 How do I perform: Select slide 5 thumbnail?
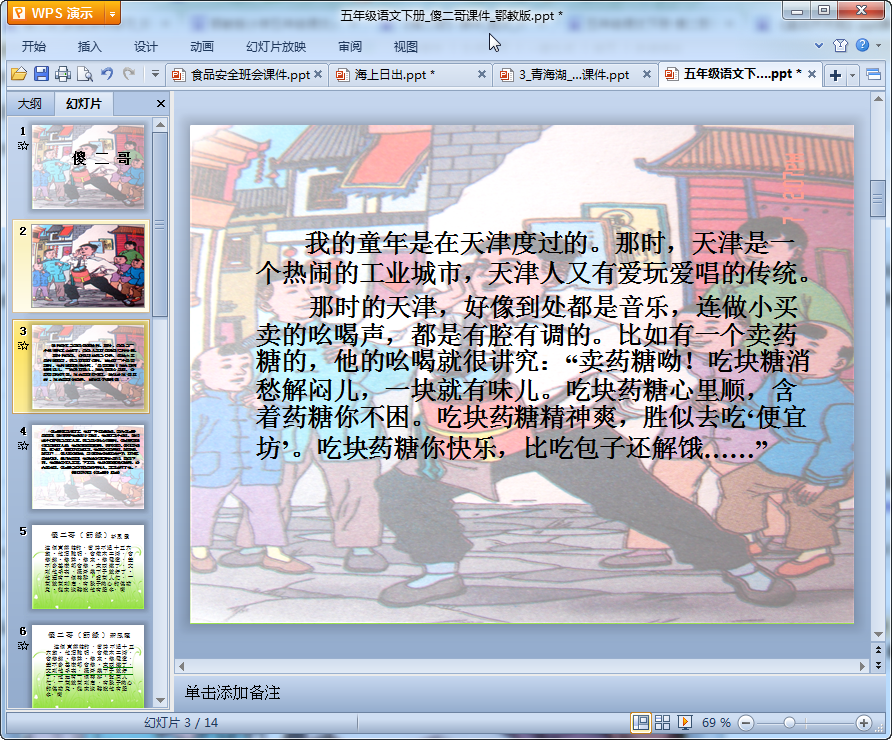coord(88,567)
